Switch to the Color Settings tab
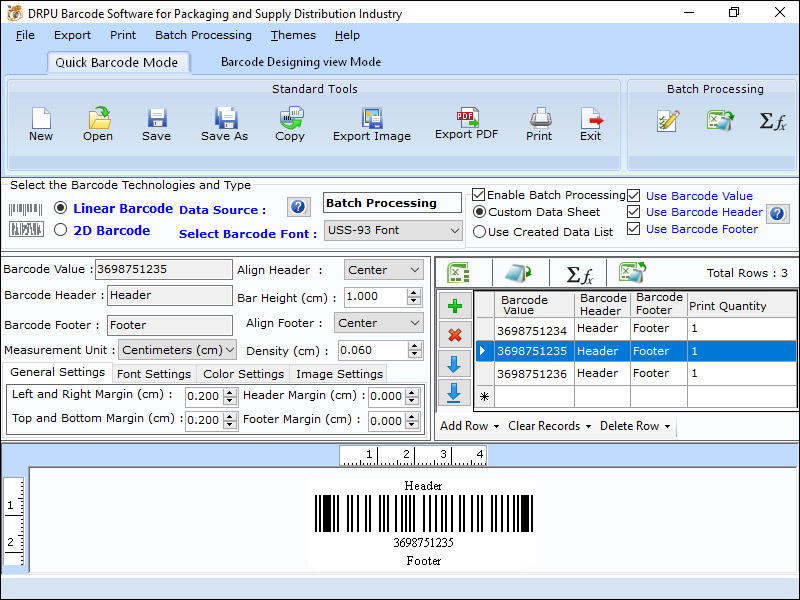The width and height of the screenshot is (800, 600). (x=243, y=374)
